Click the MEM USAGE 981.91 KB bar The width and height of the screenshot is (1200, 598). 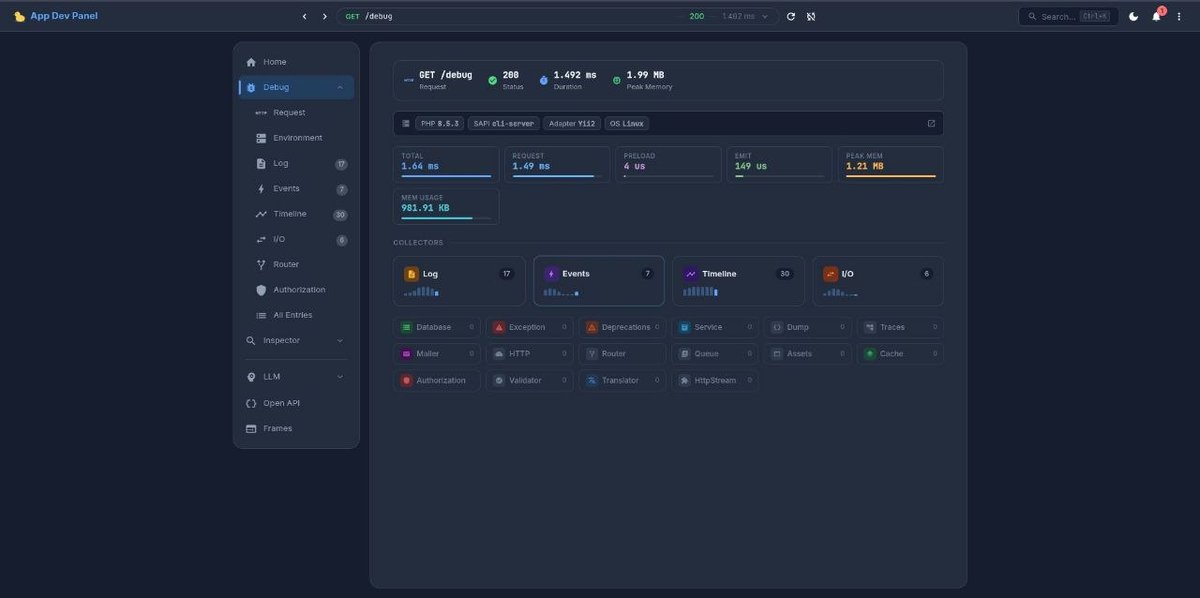coord(446,218)
